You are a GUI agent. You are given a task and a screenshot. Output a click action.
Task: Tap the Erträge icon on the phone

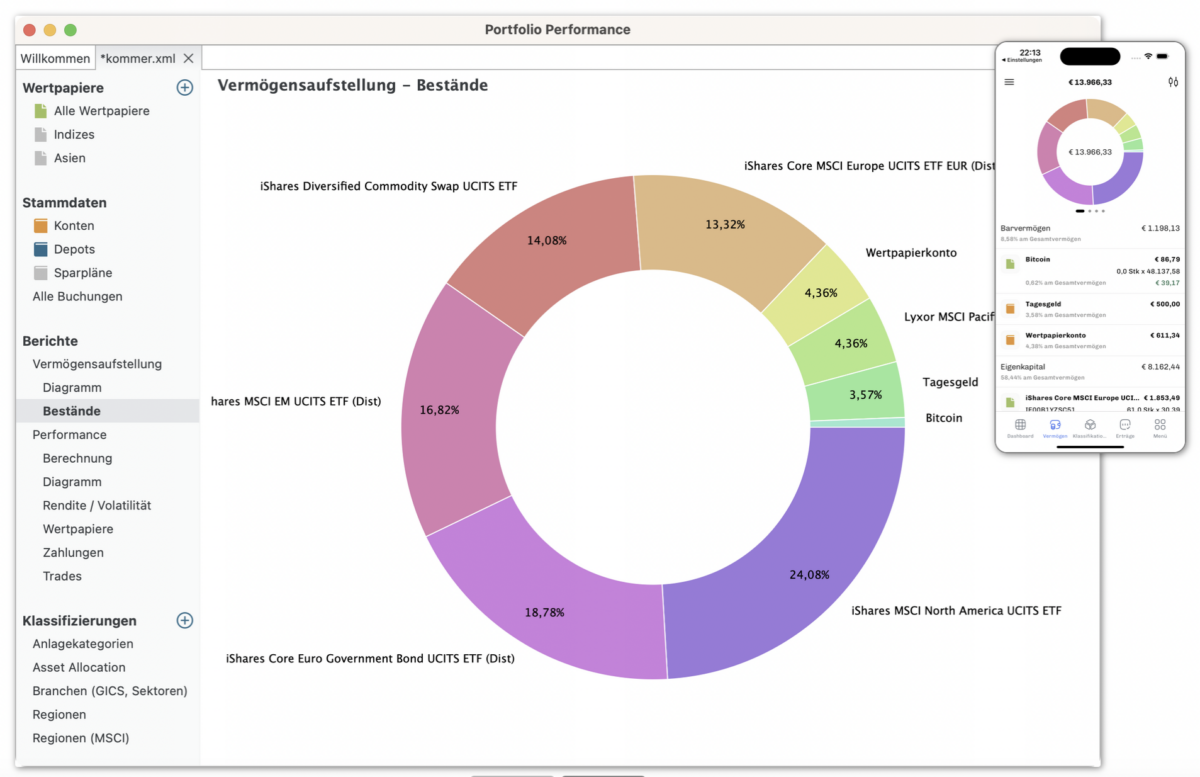1124,425
